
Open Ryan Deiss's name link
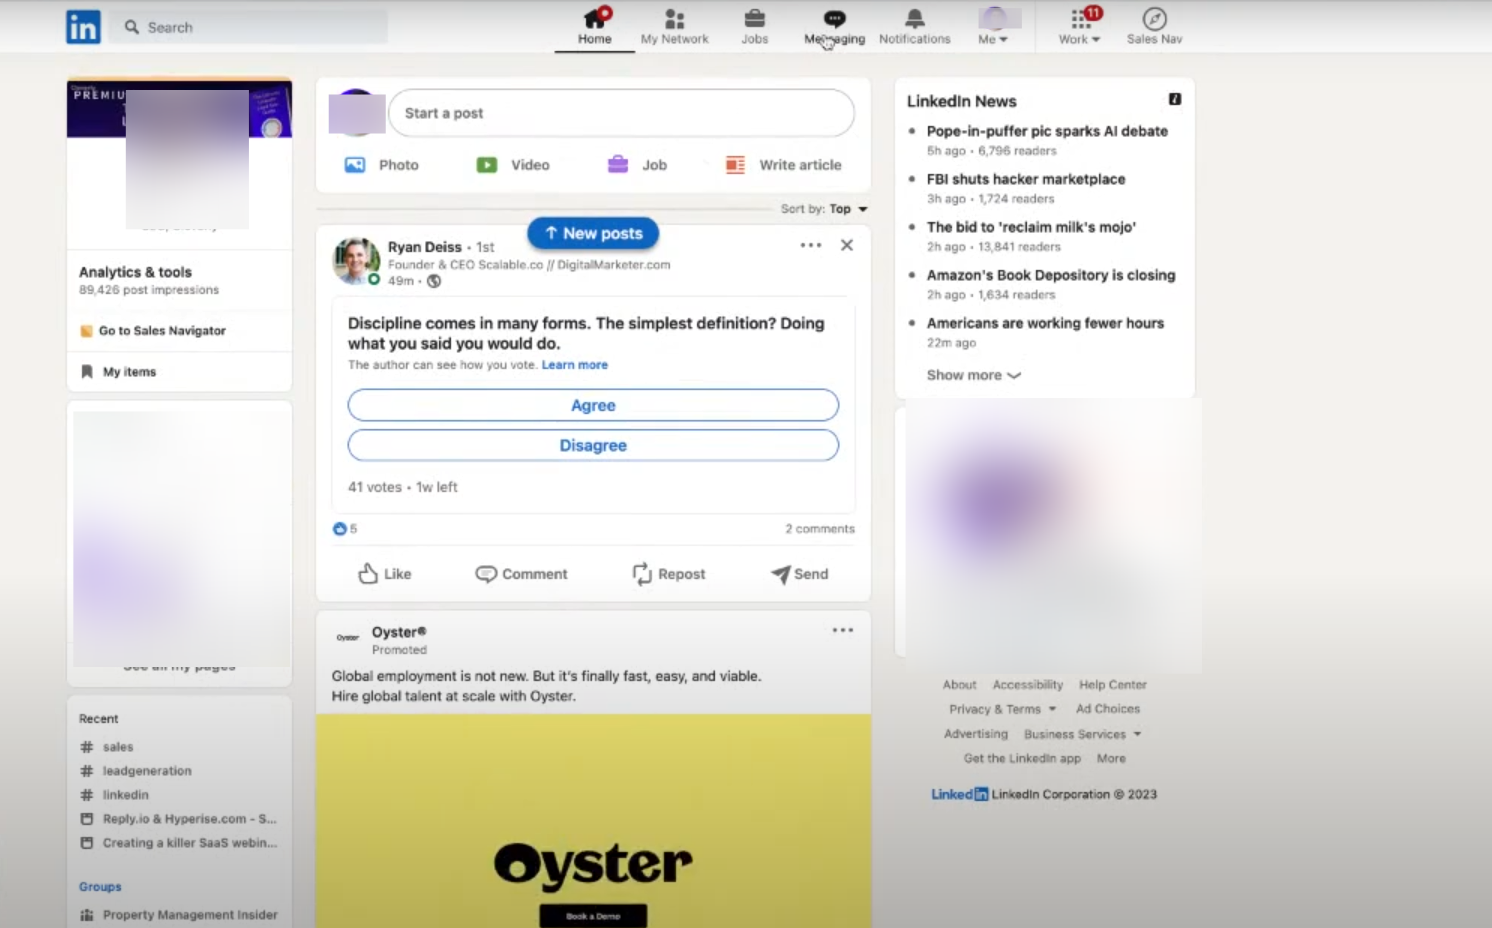(425, 247)
